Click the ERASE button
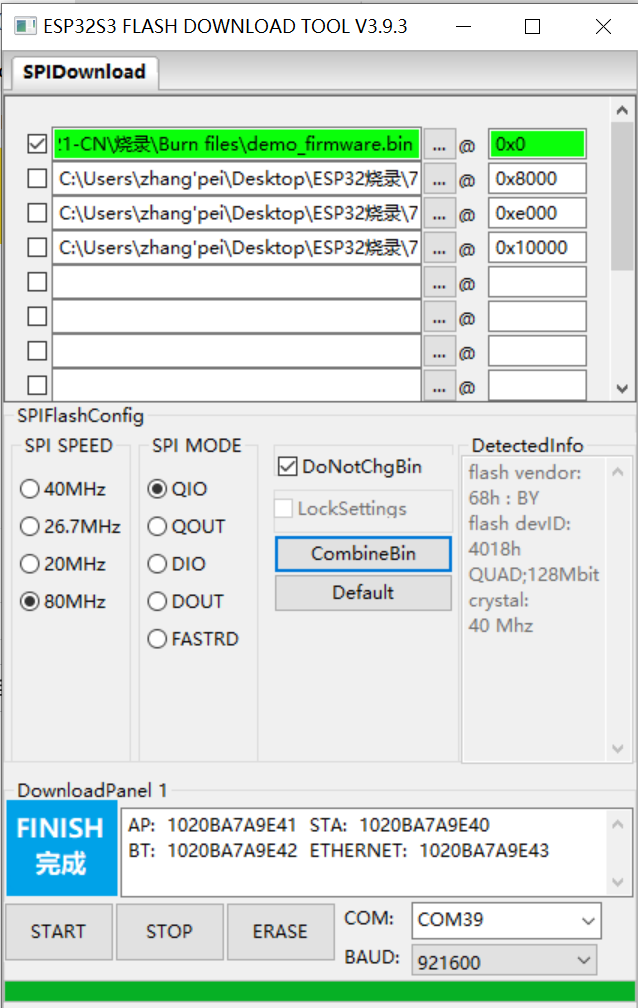The width and height of the screenshot is (638, 1008). coord(280,931)
